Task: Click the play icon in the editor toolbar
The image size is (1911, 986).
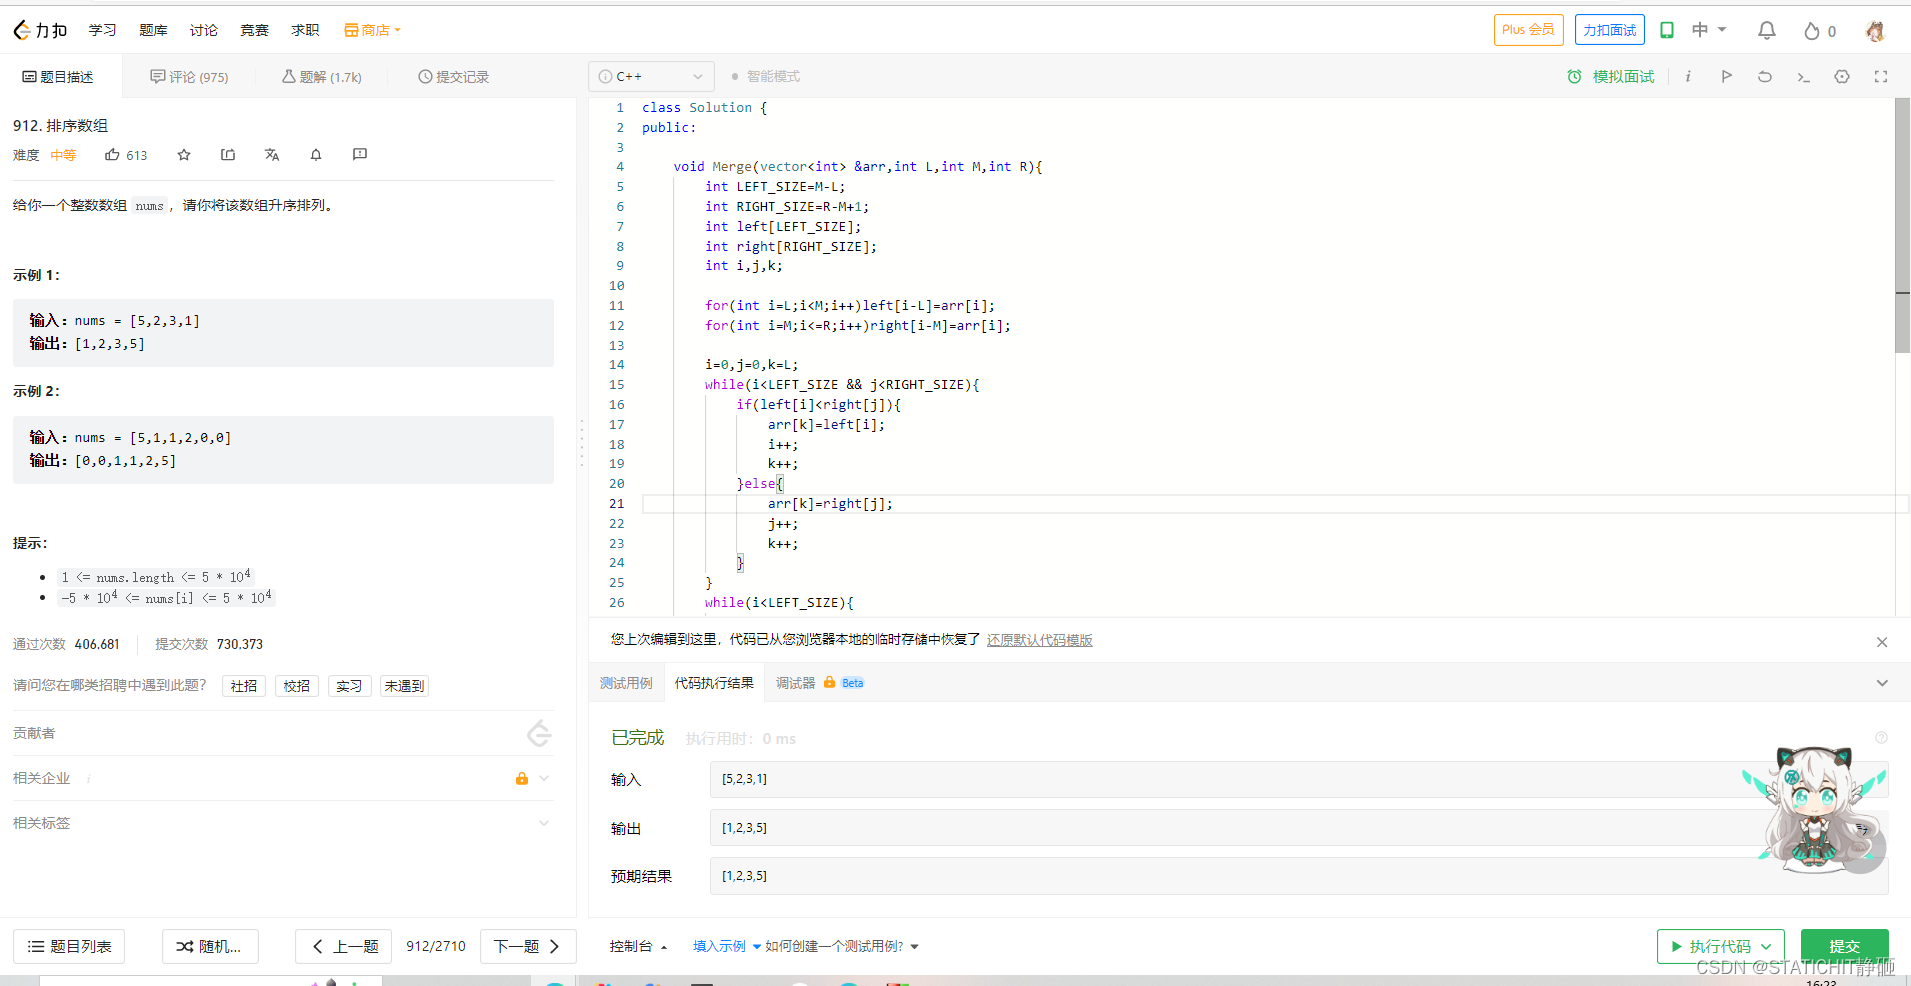Action: 1726,76
